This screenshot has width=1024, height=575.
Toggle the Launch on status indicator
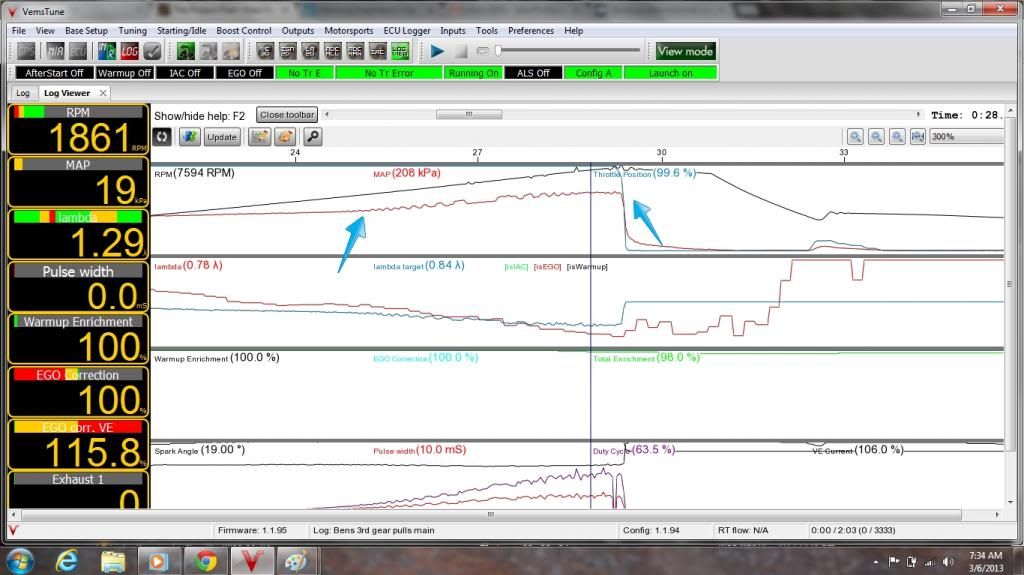point(671,73)
